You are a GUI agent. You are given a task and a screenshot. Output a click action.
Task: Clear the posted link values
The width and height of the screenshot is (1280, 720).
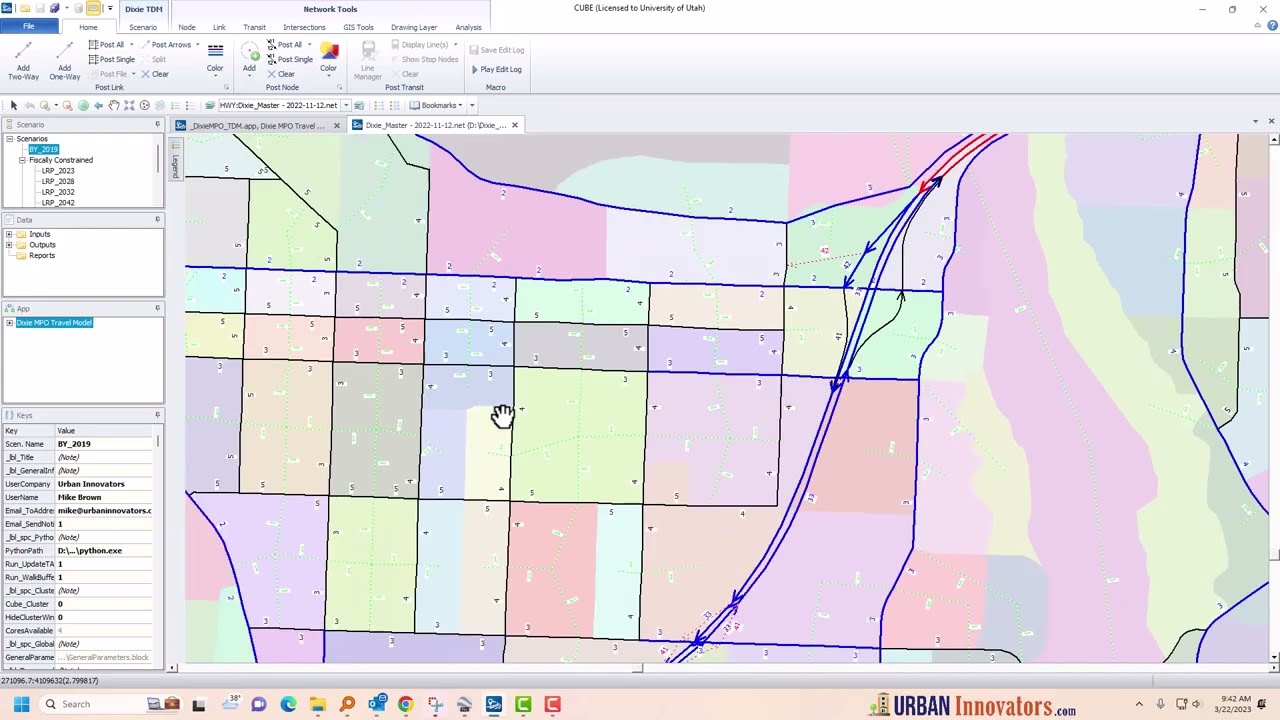tap(155, 74)
